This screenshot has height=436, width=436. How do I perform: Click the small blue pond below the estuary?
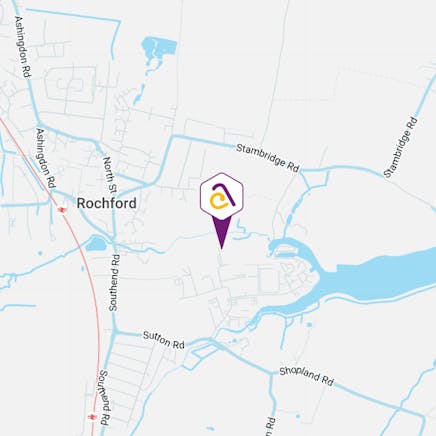309,324
